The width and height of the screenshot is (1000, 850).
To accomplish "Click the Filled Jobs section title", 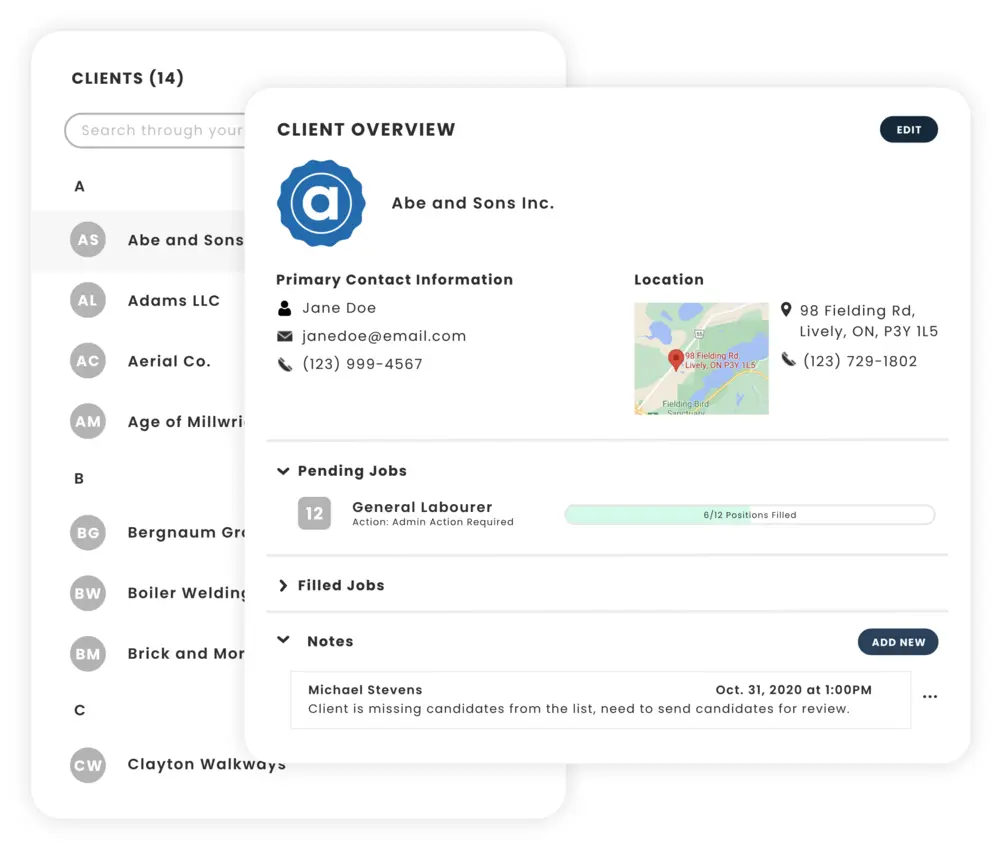I will click(x=341, y=585).
